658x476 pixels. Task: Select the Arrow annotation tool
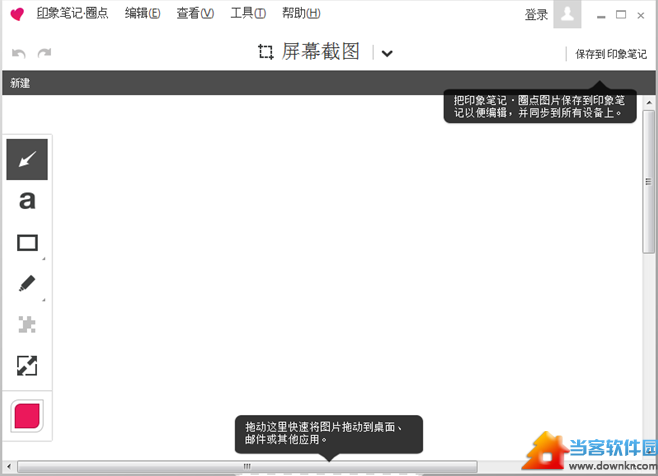click(27, 160)
